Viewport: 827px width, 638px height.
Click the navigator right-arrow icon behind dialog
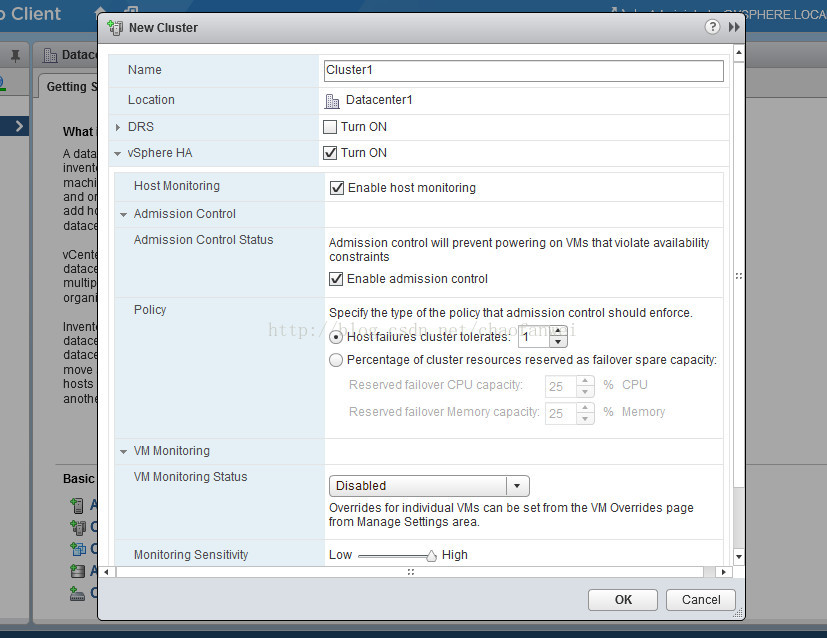coord(19,126)
